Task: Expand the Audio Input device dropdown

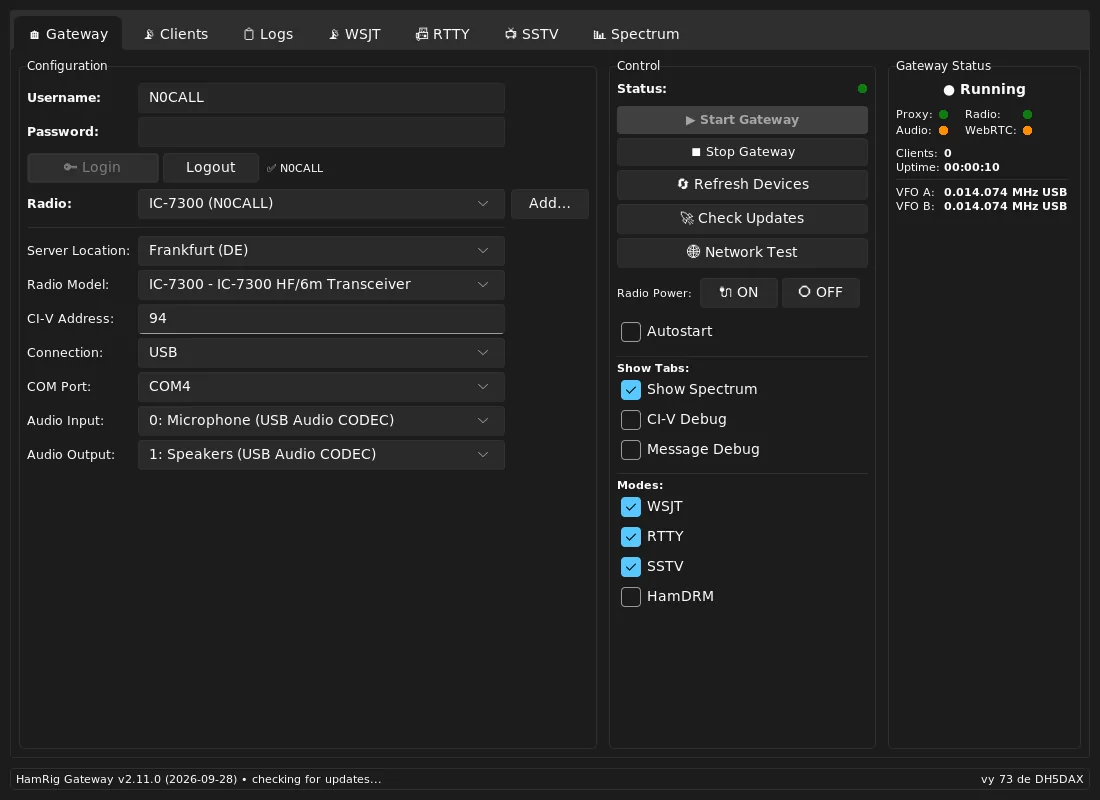Action: click(321, 420)
